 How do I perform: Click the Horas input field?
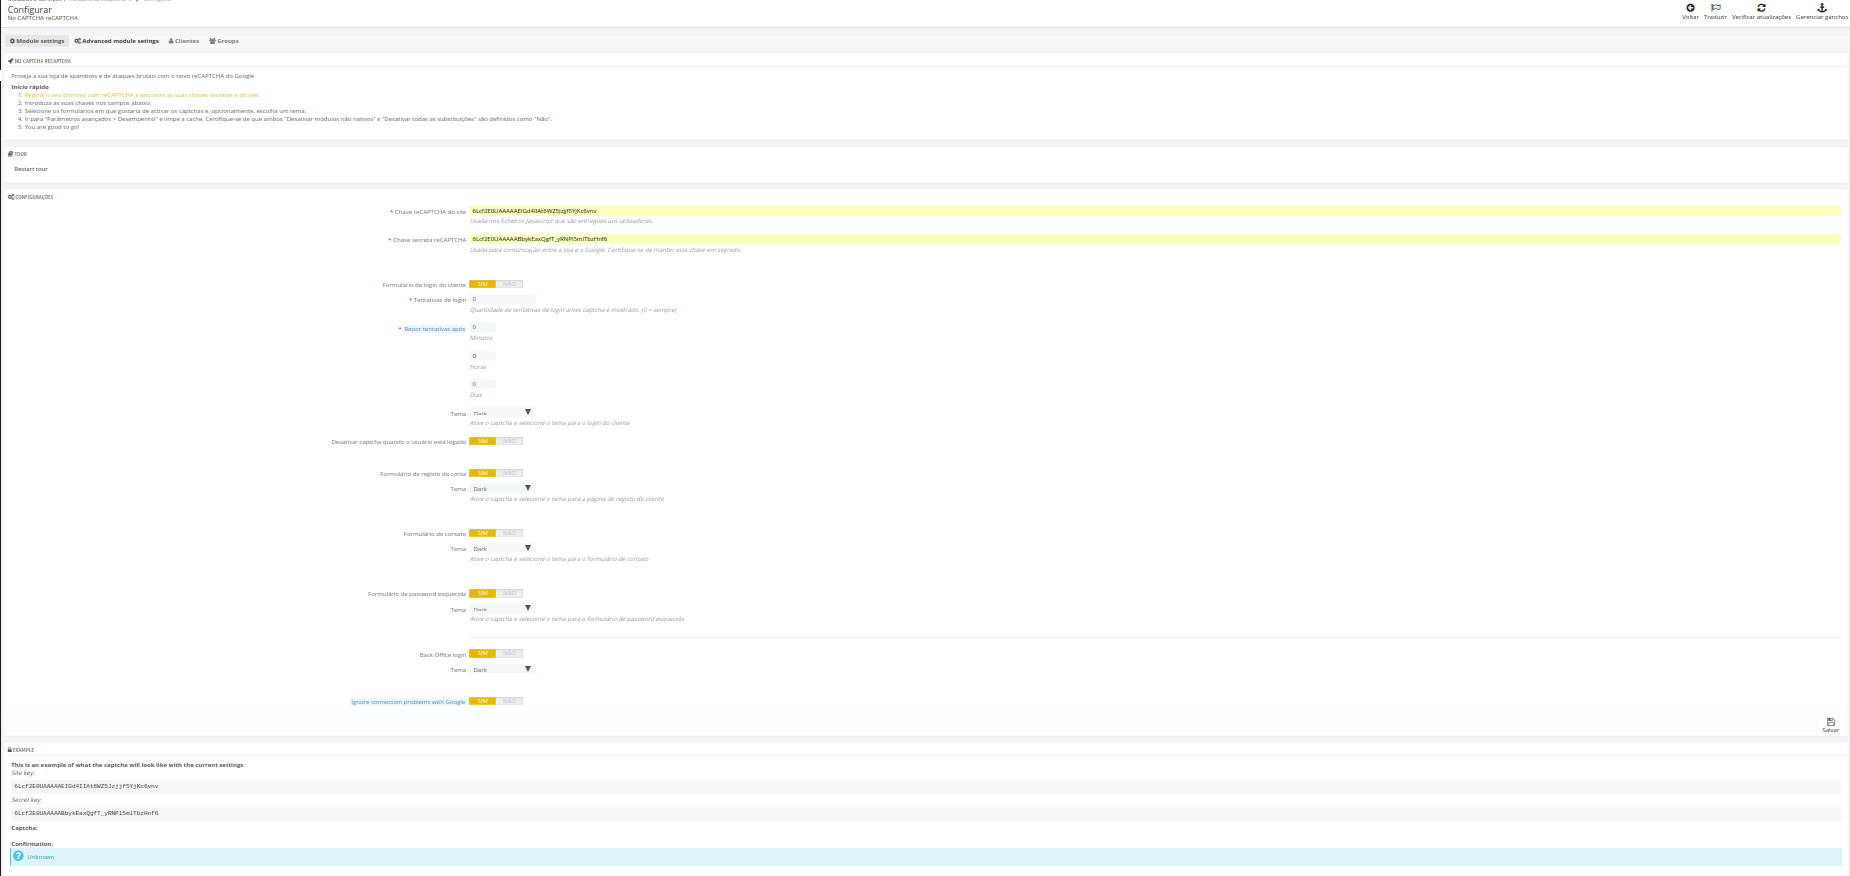pyautogui.click(x=482, y=356)
